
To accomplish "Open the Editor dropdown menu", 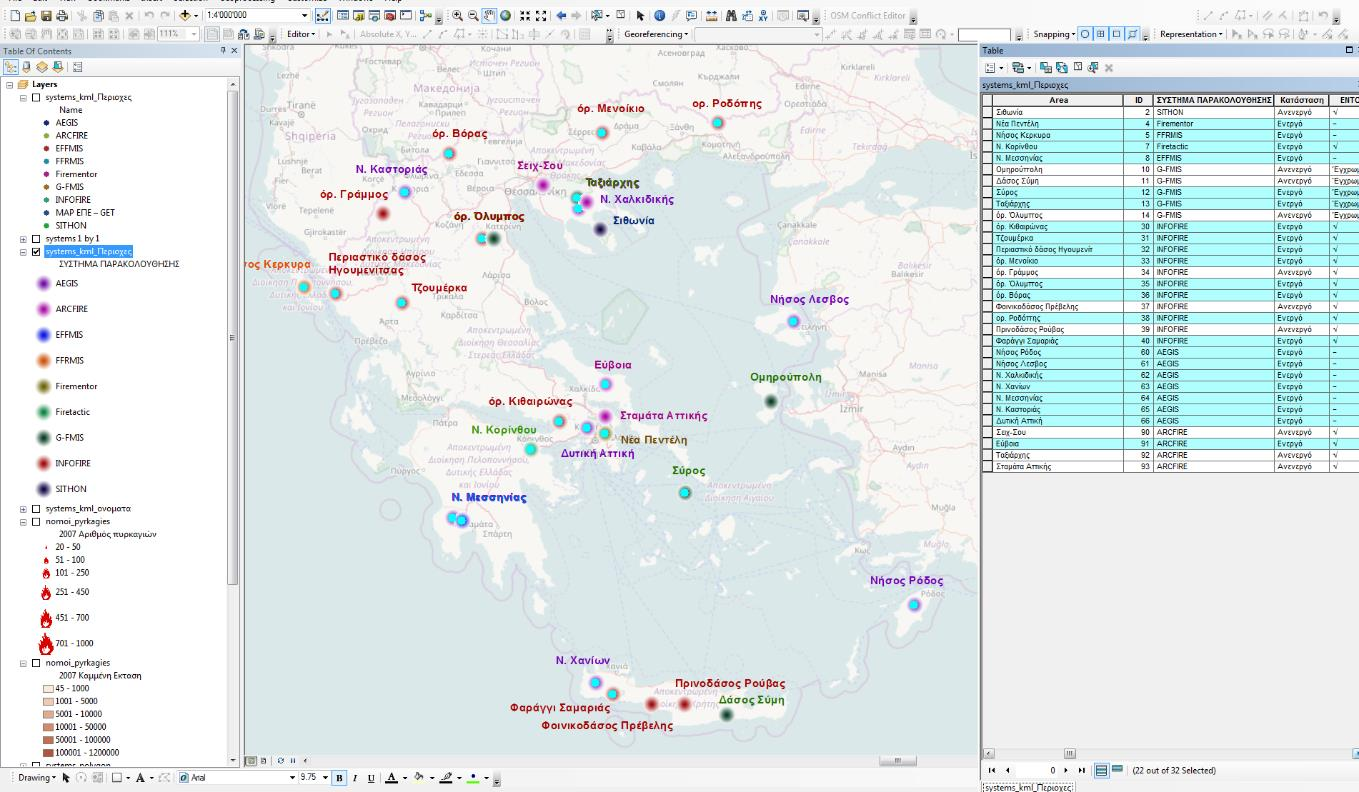I will (x=301, y=34).
